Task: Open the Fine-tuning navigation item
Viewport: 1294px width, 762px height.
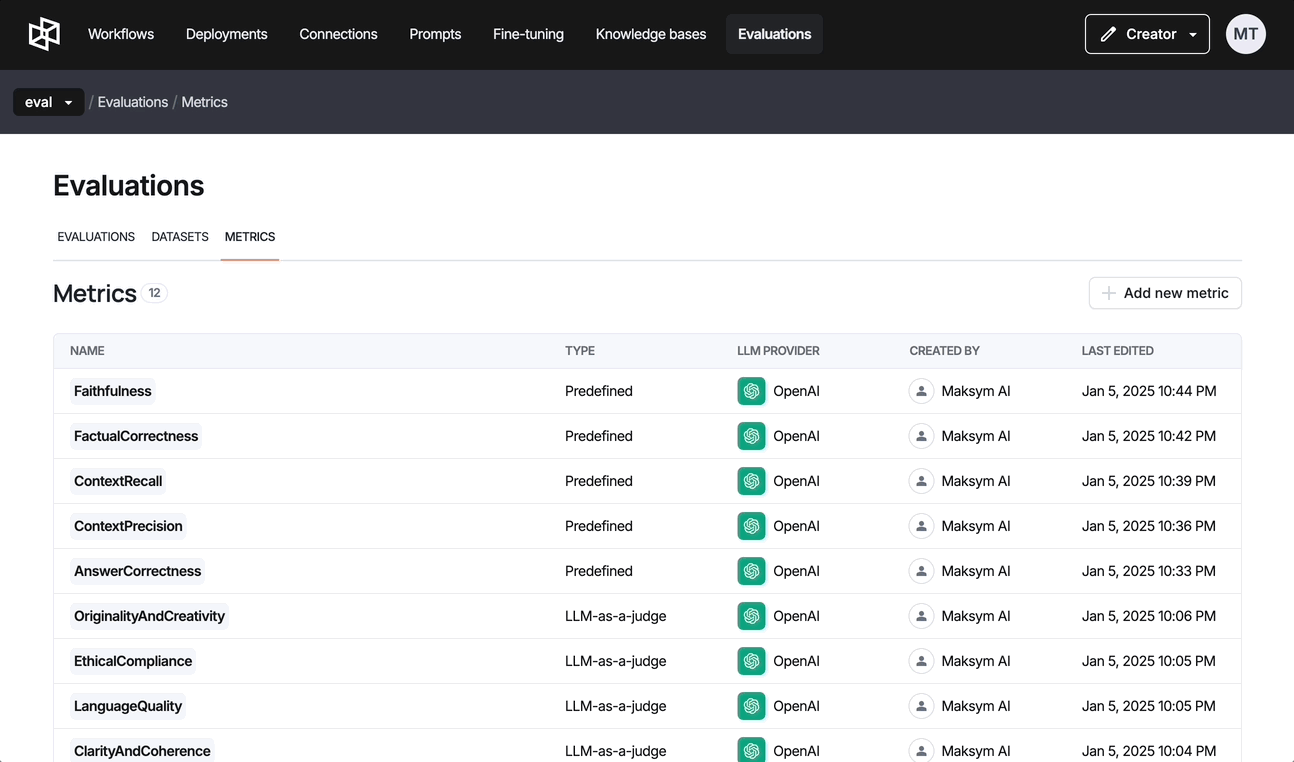Action: tap(528, 34)
